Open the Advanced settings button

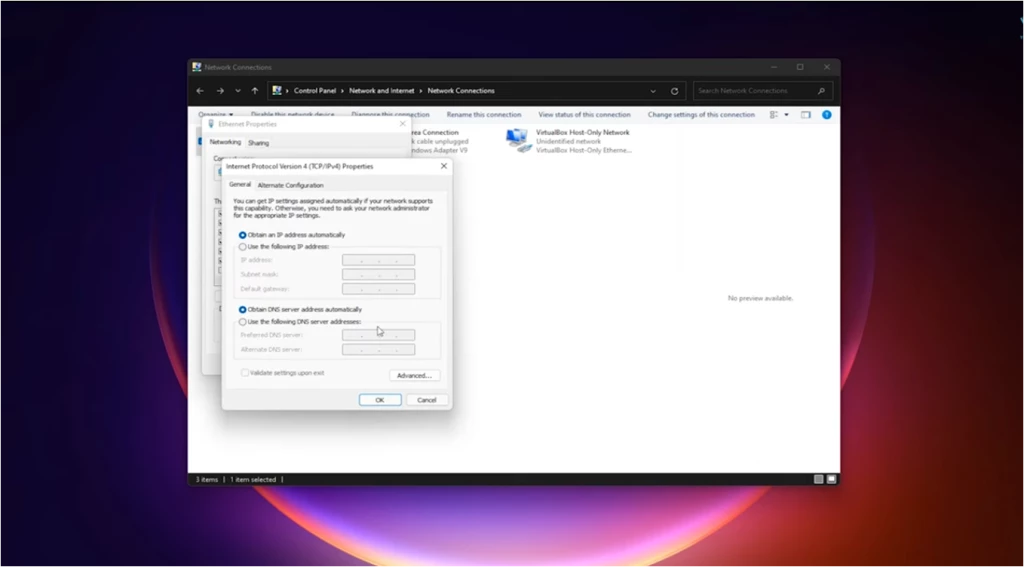pyautogui.click(x=415, y=376)
